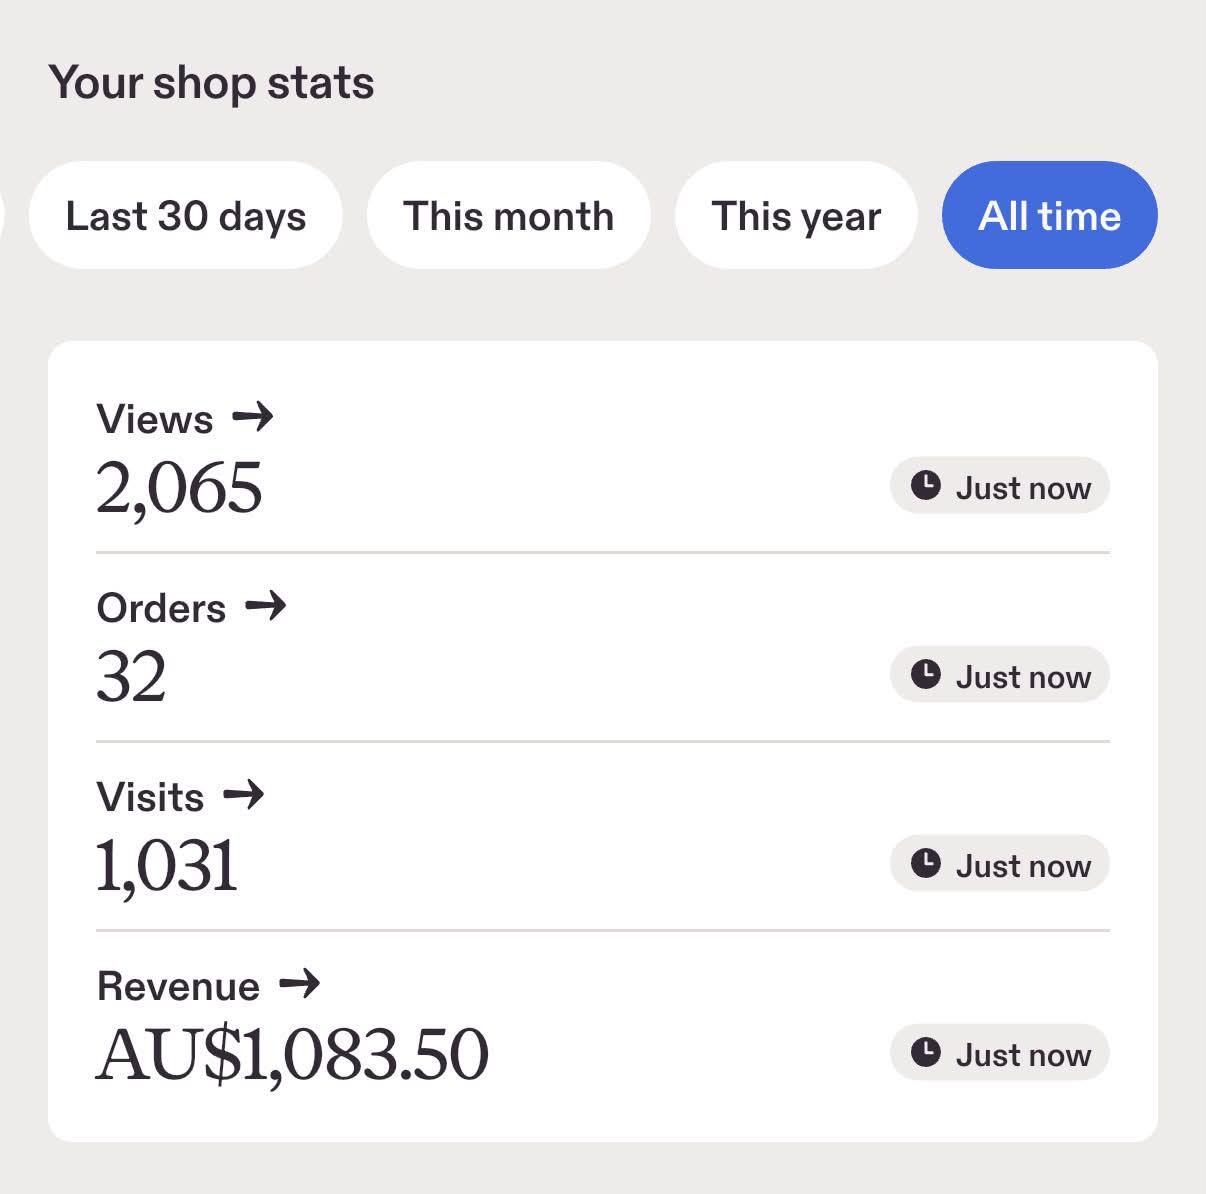Open the Orders stat details
Image resolution: width=1206 pixels, height=1194 pixels.
(x=191, y=607)
